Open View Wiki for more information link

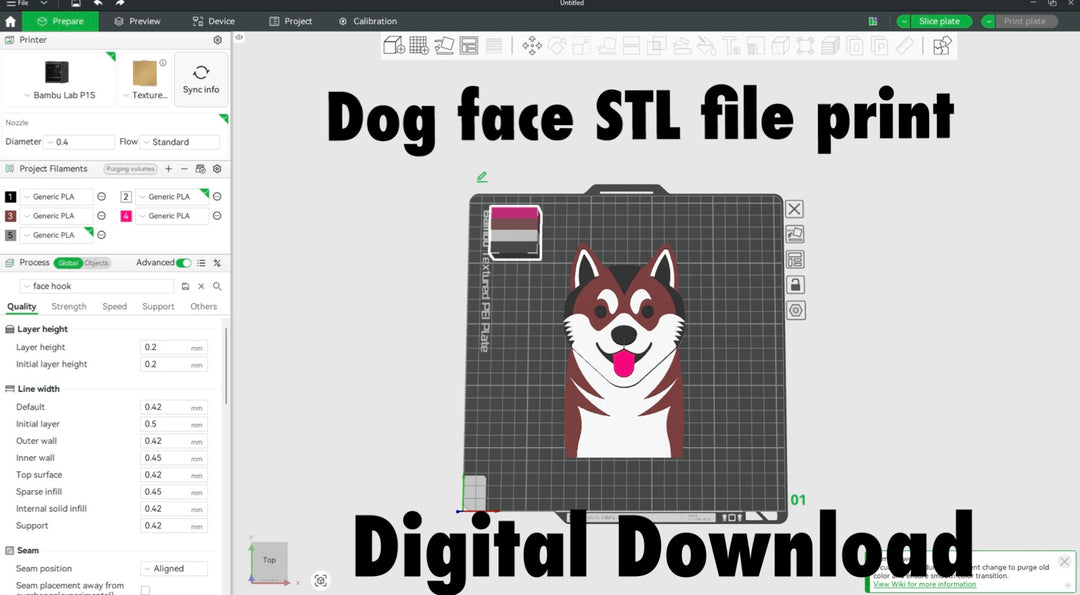(924, 585)
